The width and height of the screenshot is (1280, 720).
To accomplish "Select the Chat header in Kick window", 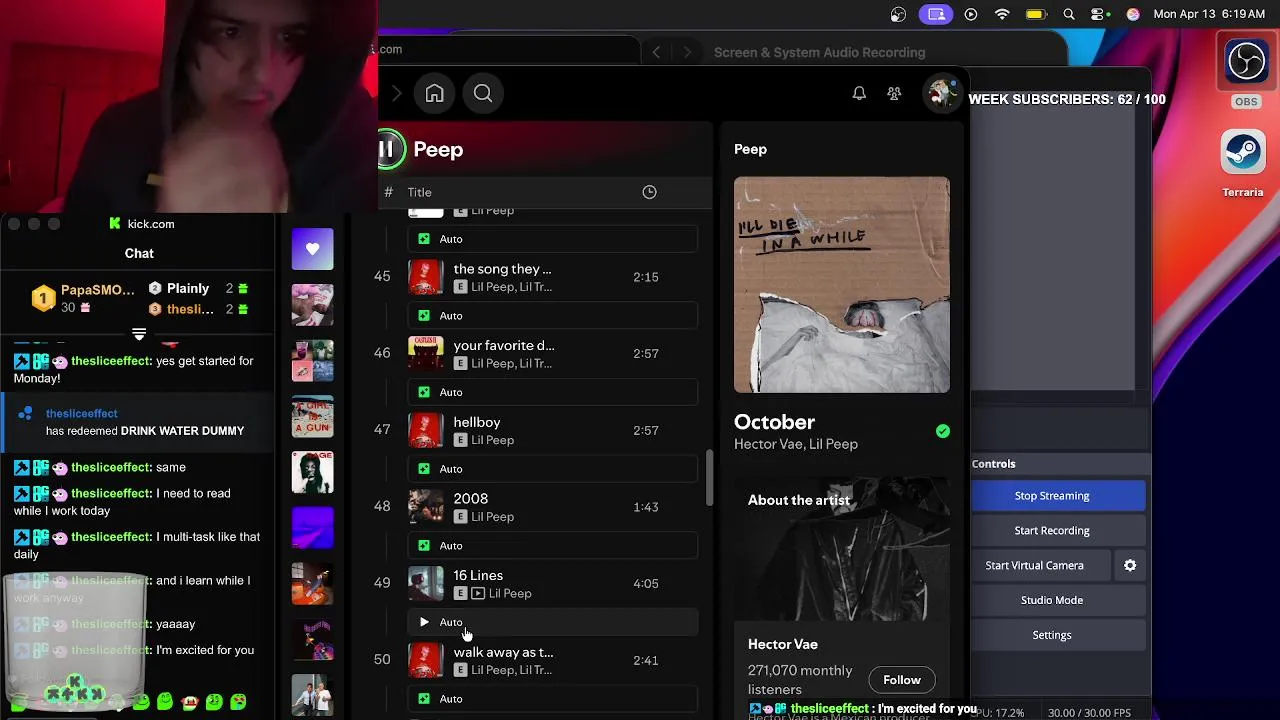I will pos(139,254).
